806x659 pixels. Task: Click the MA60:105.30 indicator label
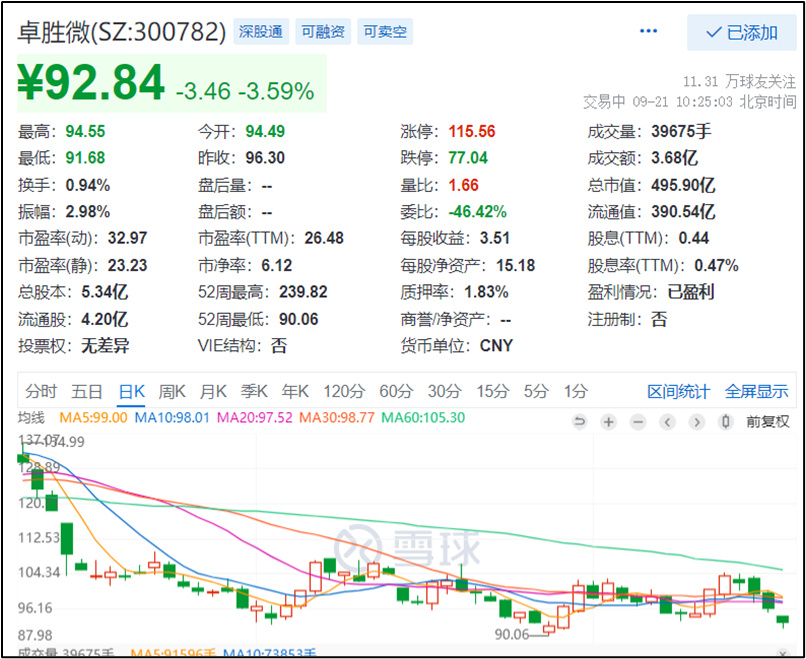point(423,417)
